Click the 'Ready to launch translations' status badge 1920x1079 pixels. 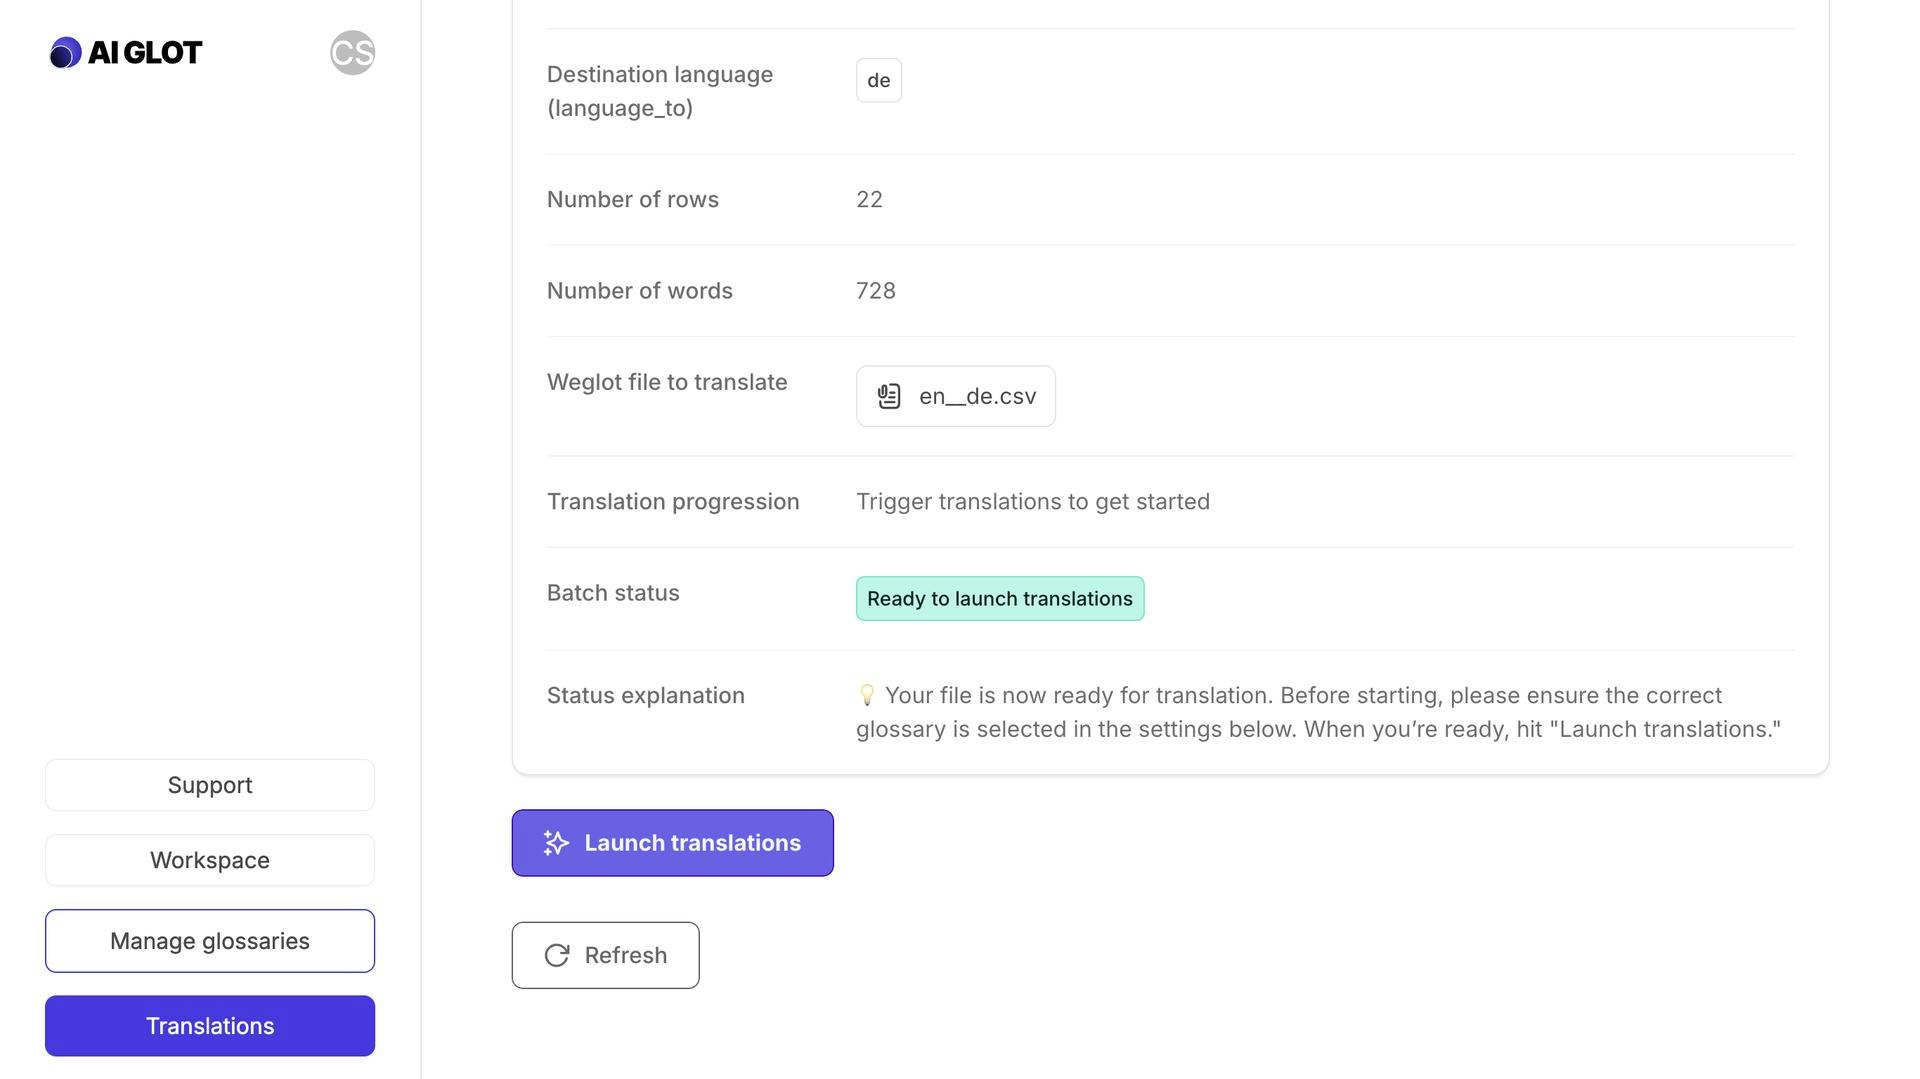1000,599
